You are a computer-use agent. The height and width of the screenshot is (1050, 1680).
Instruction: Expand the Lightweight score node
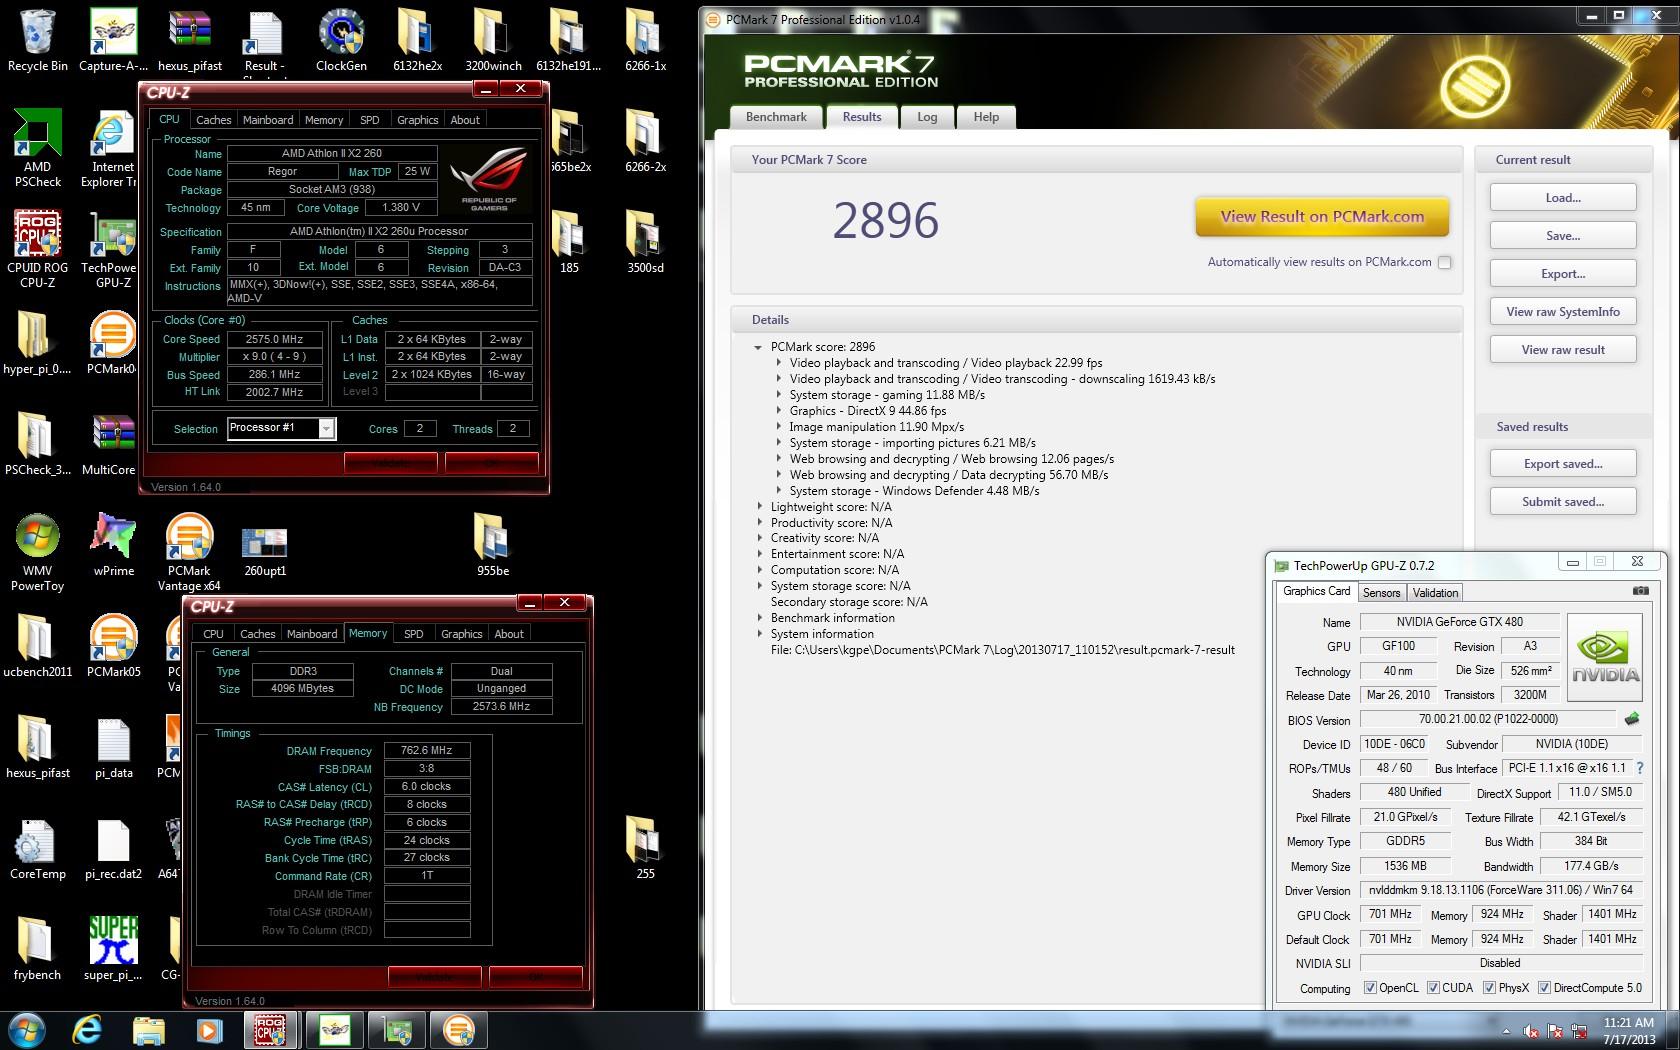point(759,507)
